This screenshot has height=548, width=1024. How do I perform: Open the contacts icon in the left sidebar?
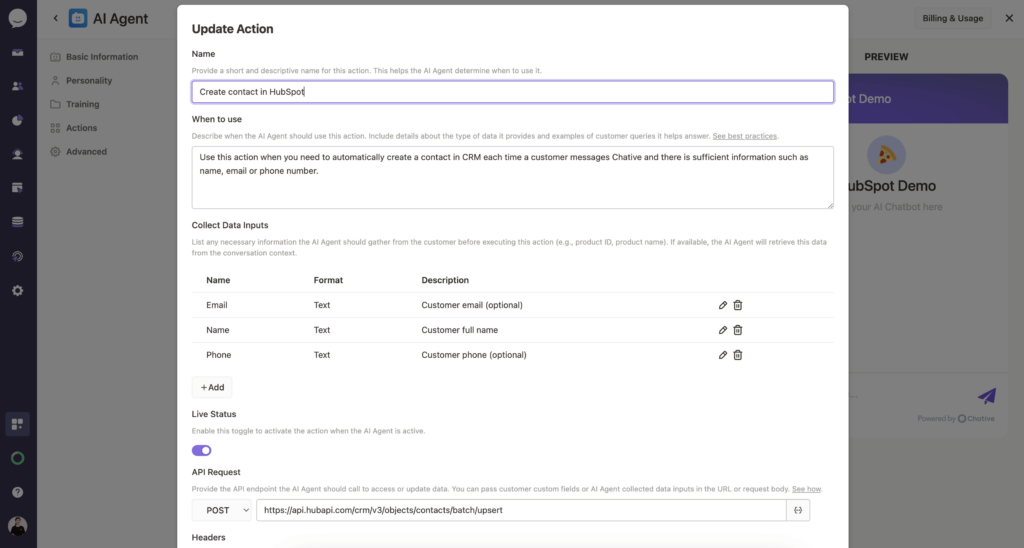(x=18, y=86)
